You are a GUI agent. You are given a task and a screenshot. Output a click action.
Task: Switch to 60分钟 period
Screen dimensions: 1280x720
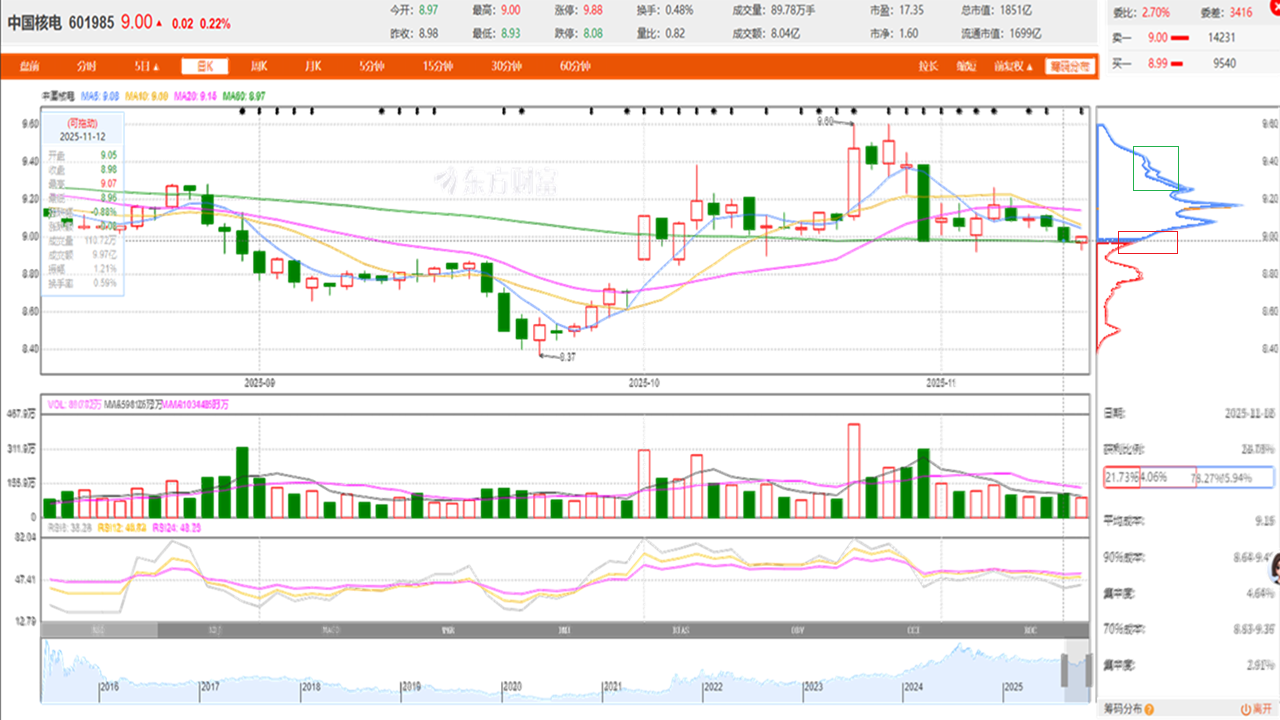[x=575, y=67]
